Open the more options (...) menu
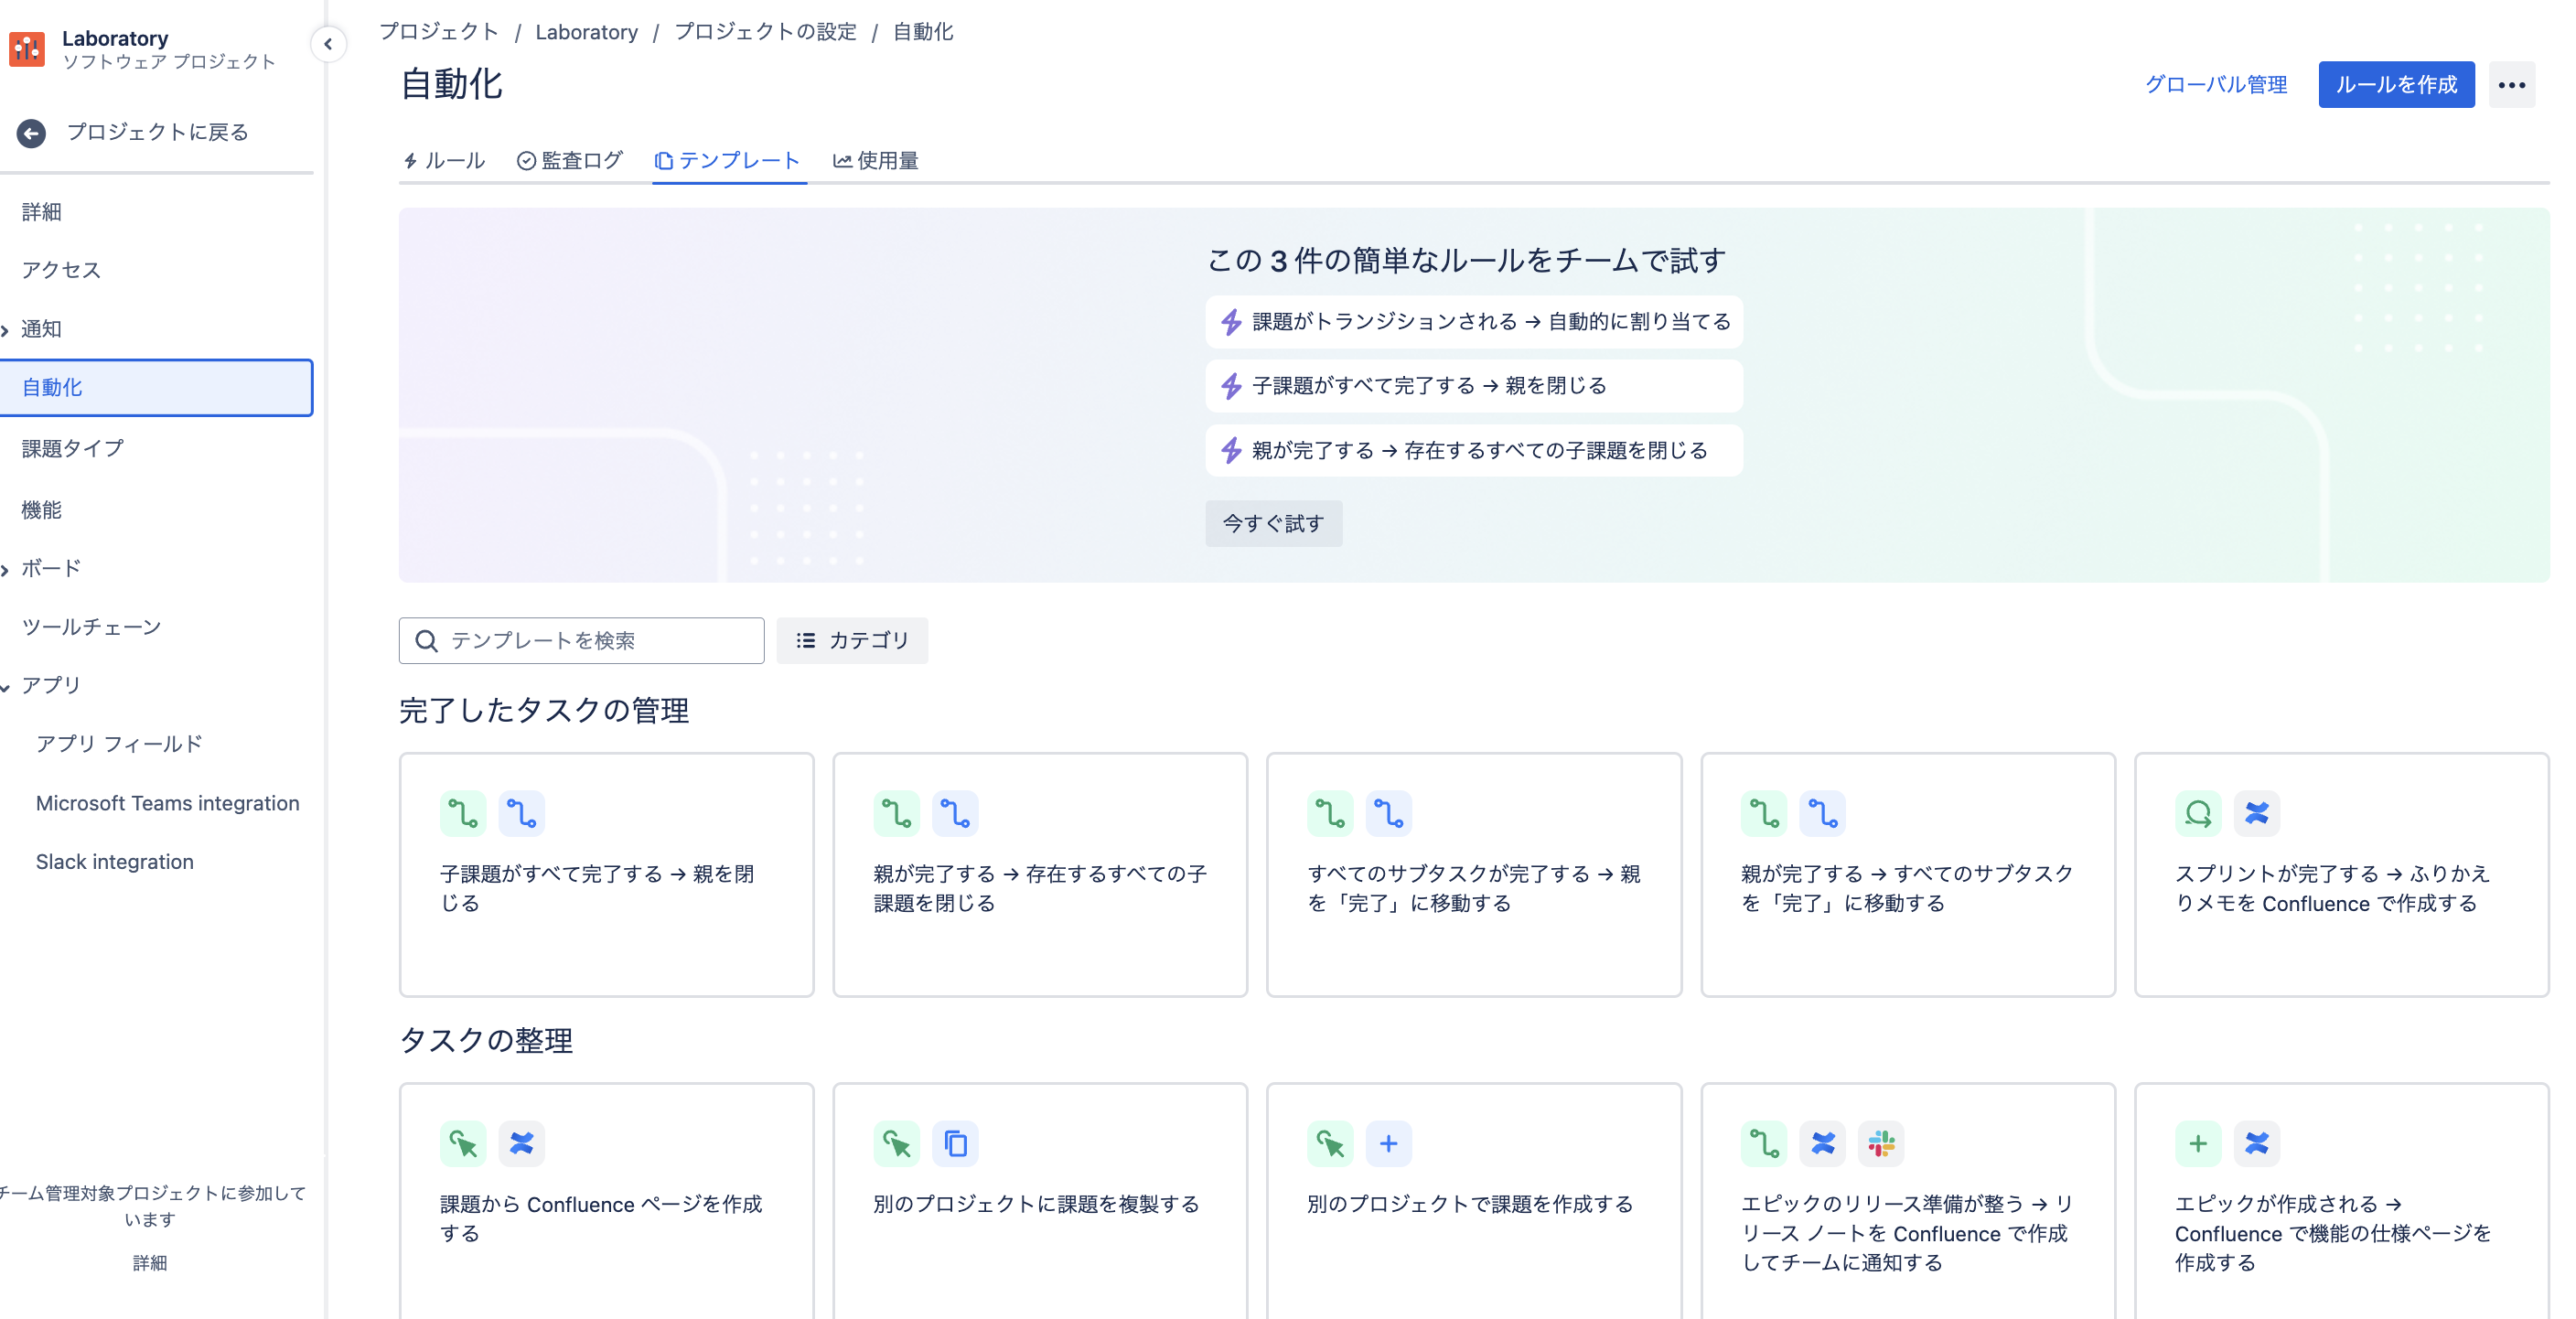Viewport: 2576px width, 1319px height. pyautogui.click(x=2511, y=84)
